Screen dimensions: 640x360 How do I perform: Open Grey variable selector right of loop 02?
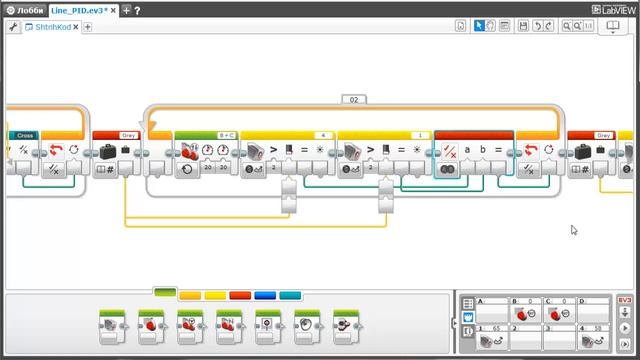tap(604, 135)
